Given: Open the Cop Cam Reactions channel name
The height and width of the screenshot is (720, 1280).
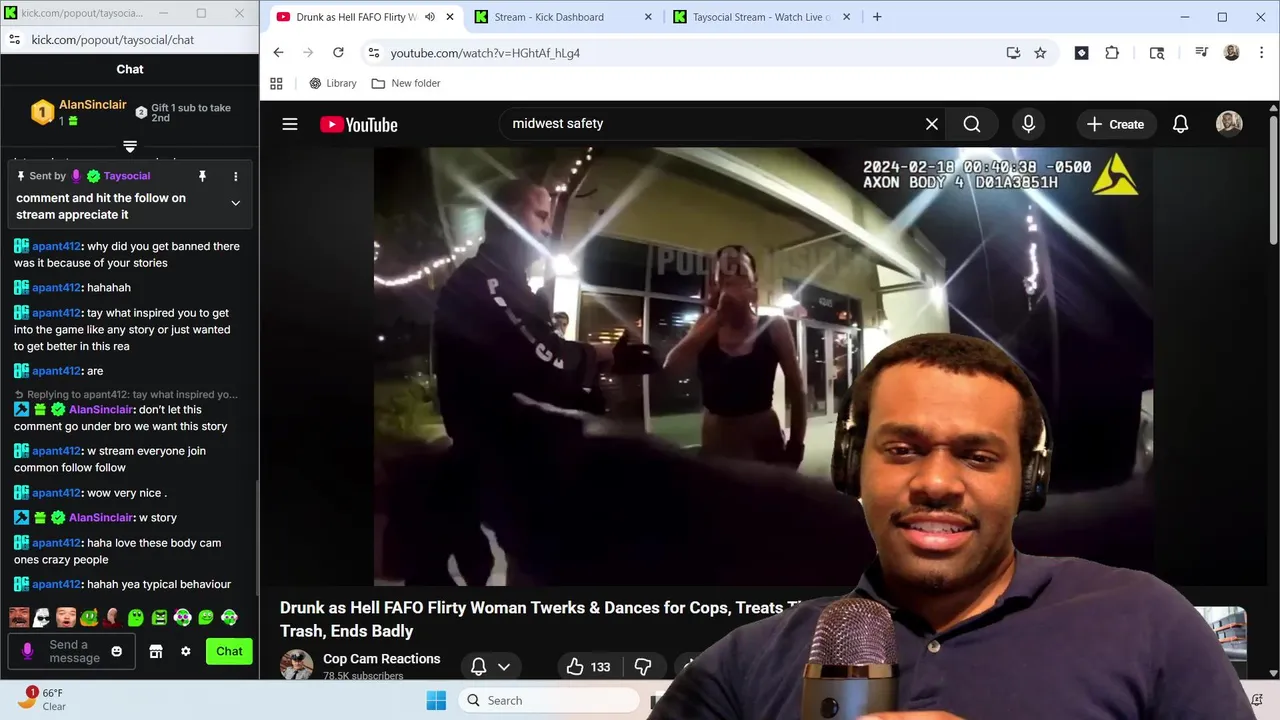Looking at the screenshot, I should [x=381, y=659].
